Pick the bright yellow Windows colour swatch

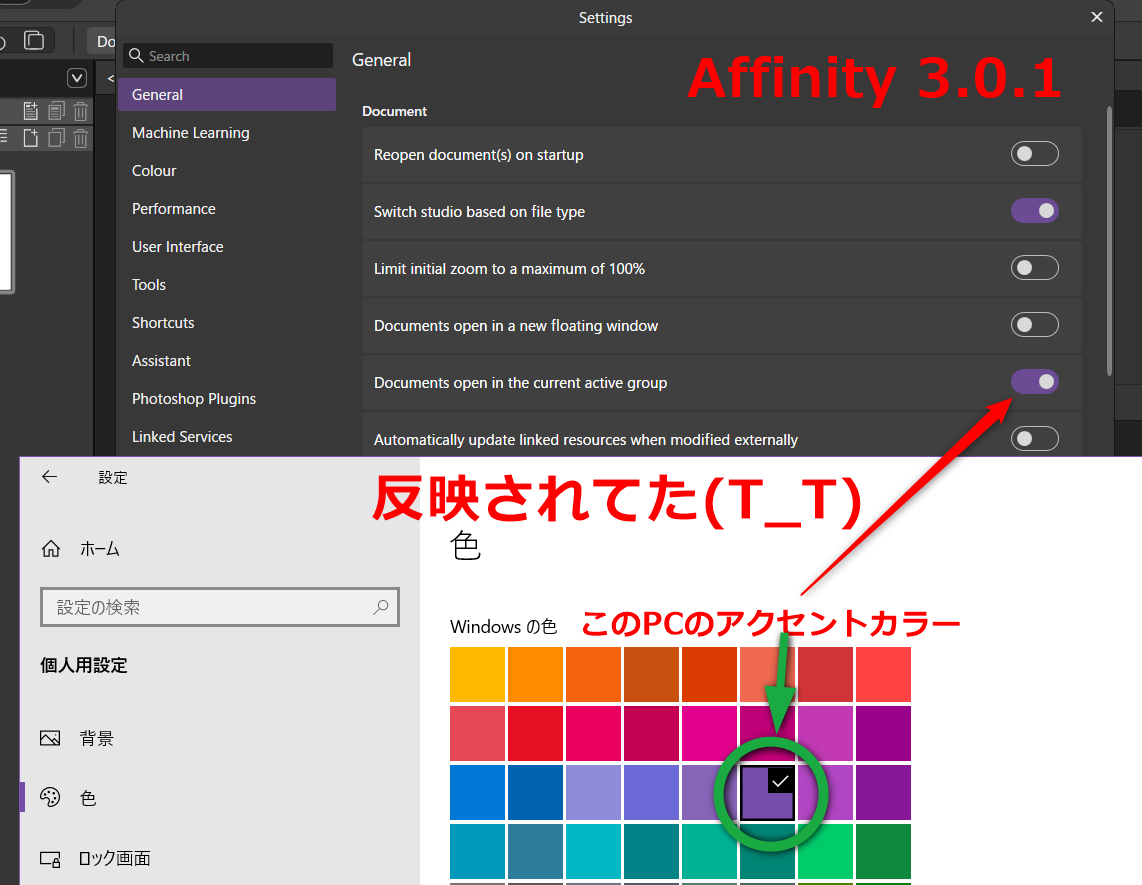[477, 674]
